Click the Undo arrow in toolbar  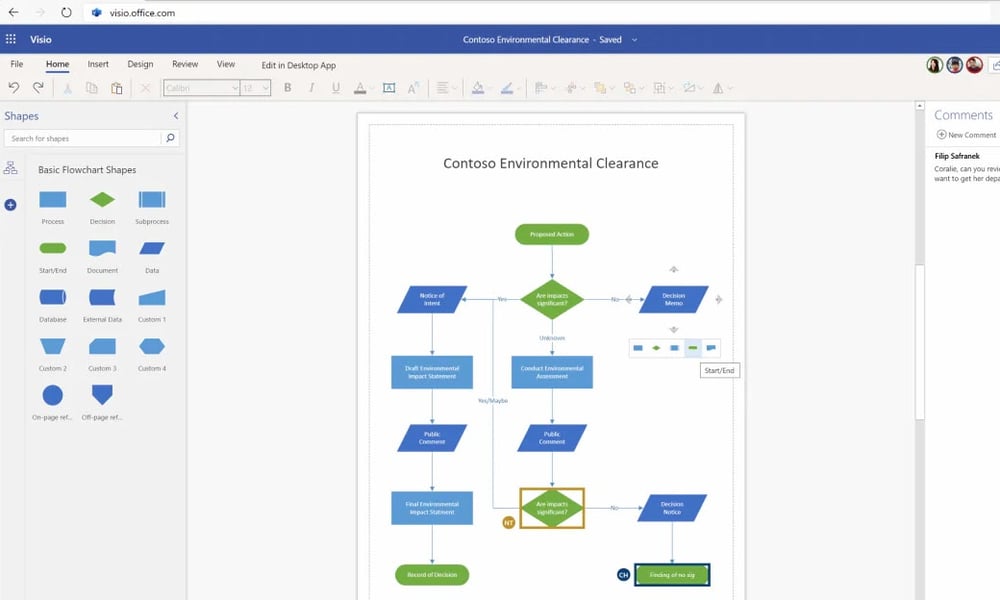pyautogui.click(x=15, y=88)
